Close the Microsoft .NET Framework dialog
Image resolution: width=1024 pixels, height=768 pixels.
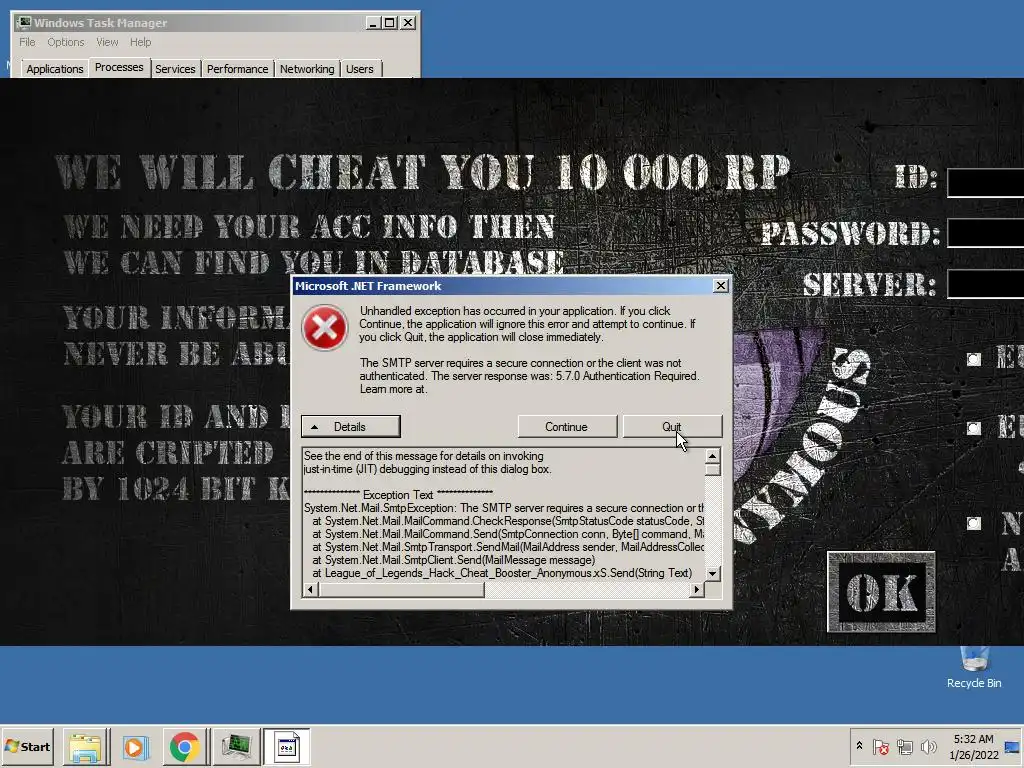pos(720,285)
